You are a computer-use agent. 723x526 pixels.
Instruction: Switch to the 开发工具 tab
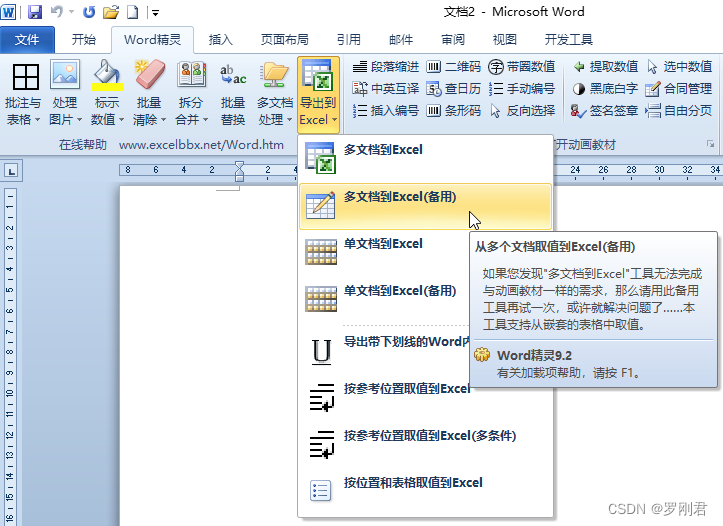coord(569,40)
